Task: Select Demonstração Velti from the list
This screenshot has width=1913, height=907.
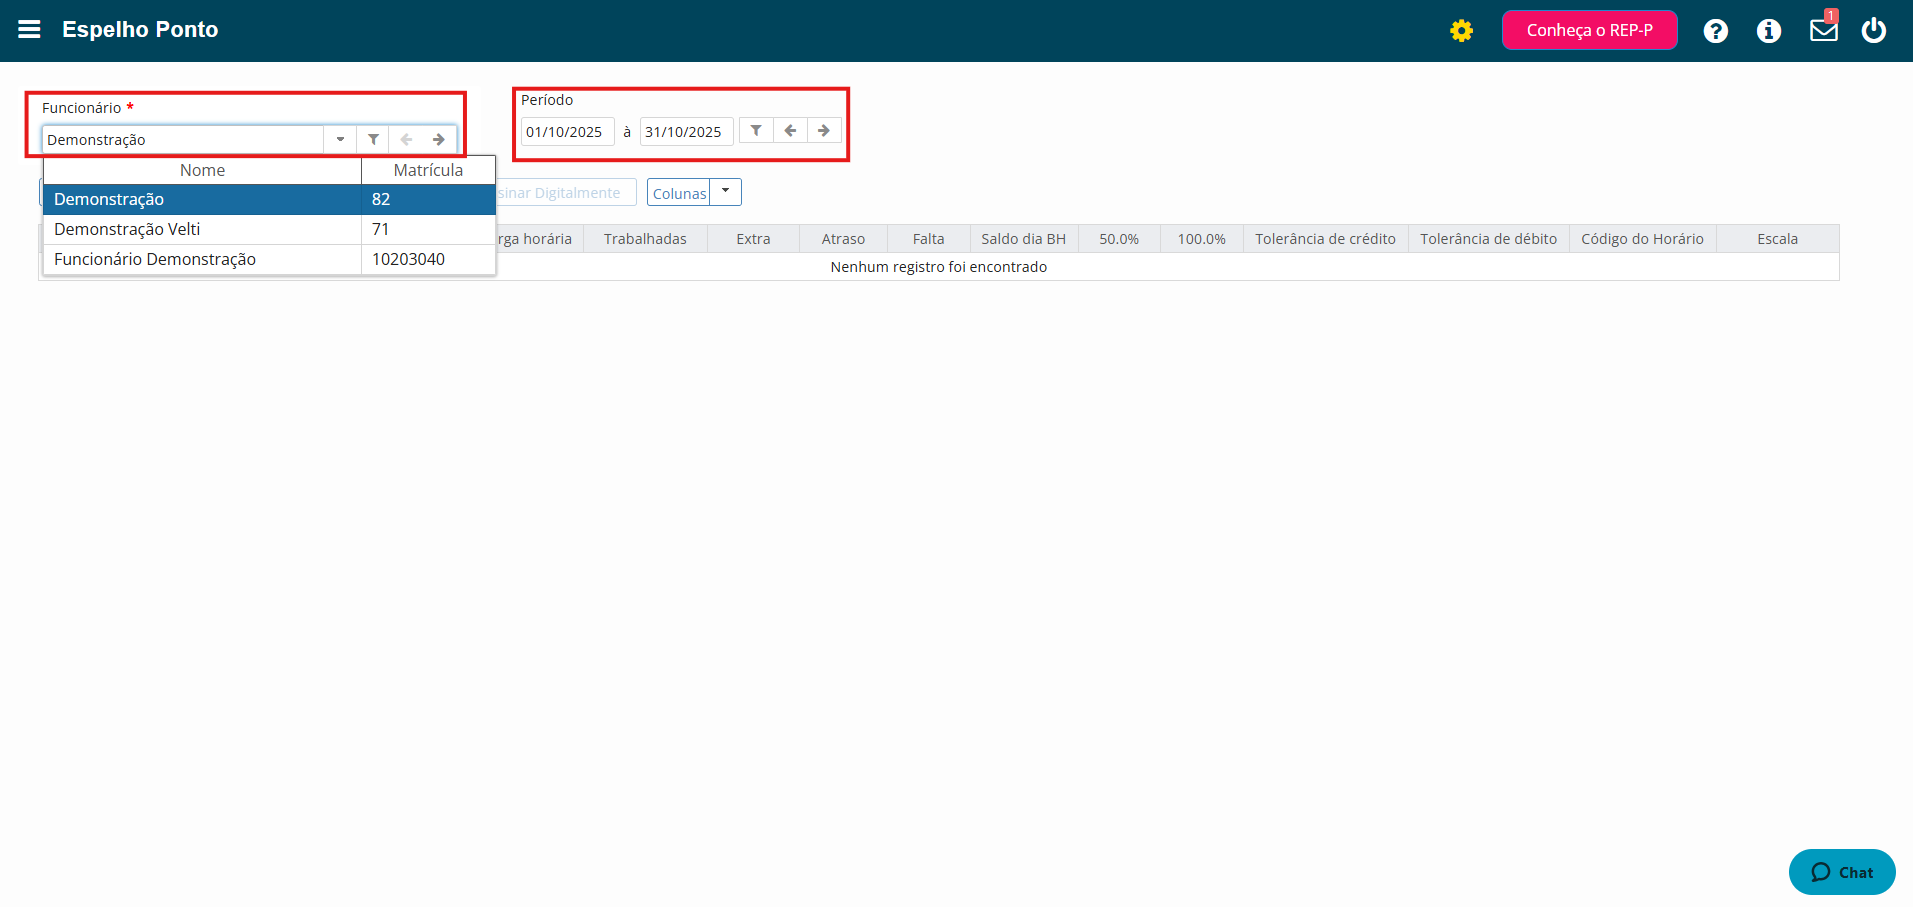Action: coord(269,230)
